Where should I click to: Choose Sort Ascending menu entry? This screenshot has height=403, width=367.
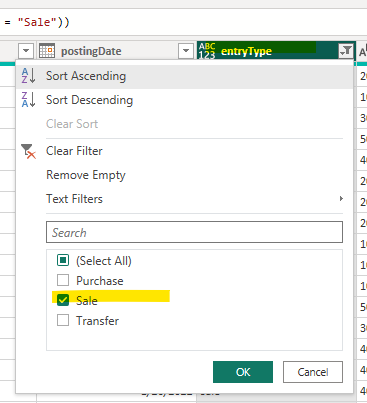pos(184,76)
